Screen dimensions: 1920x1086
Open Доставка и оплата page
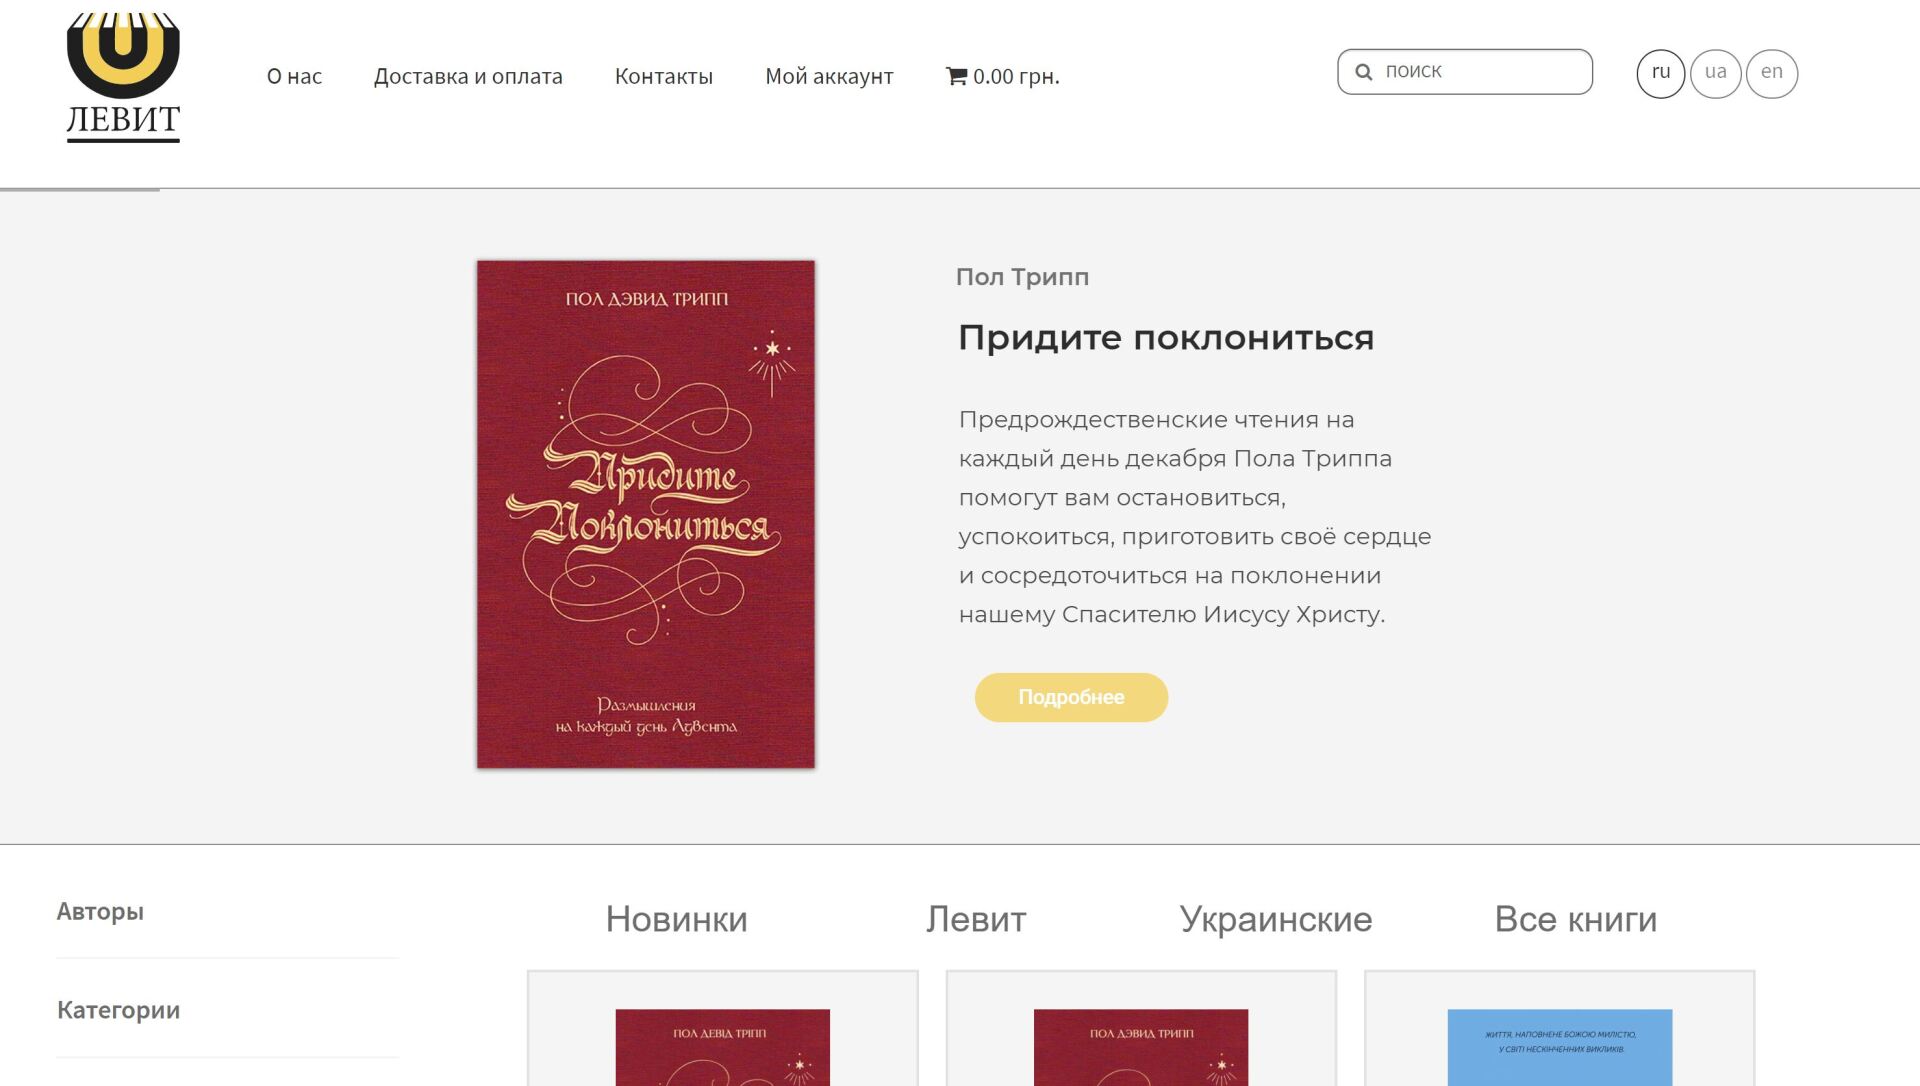point(468,76)
